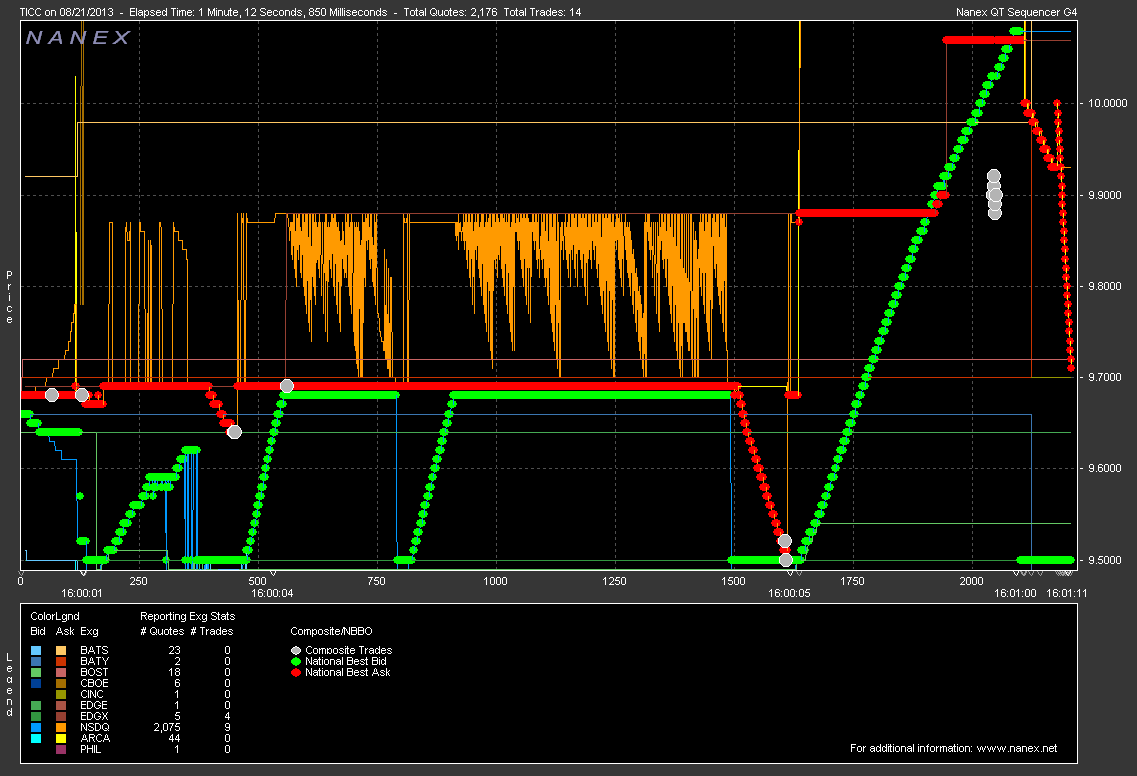Click the 9.8000 price axis label

click(1104, 286)
